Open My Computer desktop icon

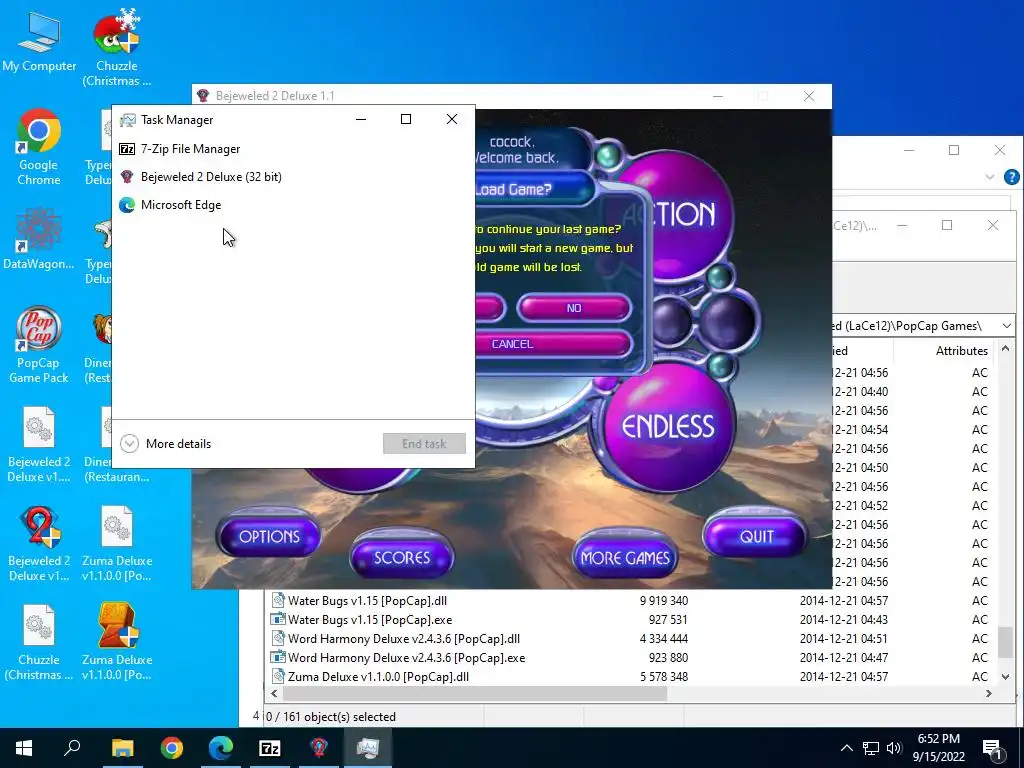coord(39,42)
